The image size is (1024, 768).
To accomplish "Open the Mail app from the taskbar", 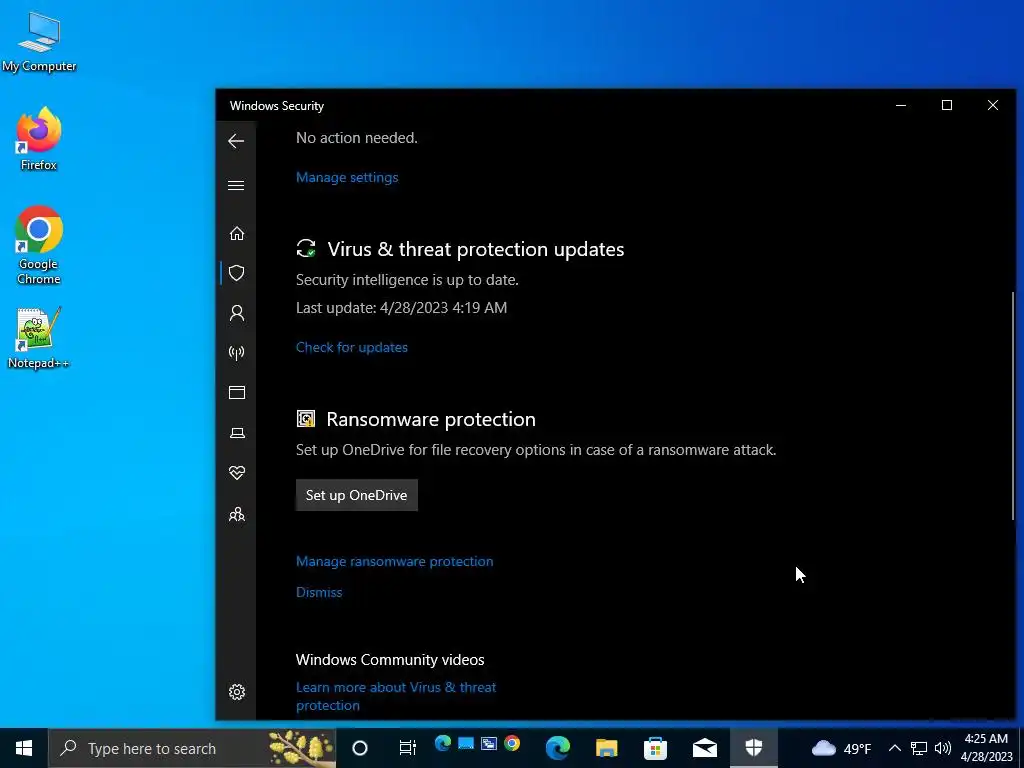I will click(x=705, y=748).
